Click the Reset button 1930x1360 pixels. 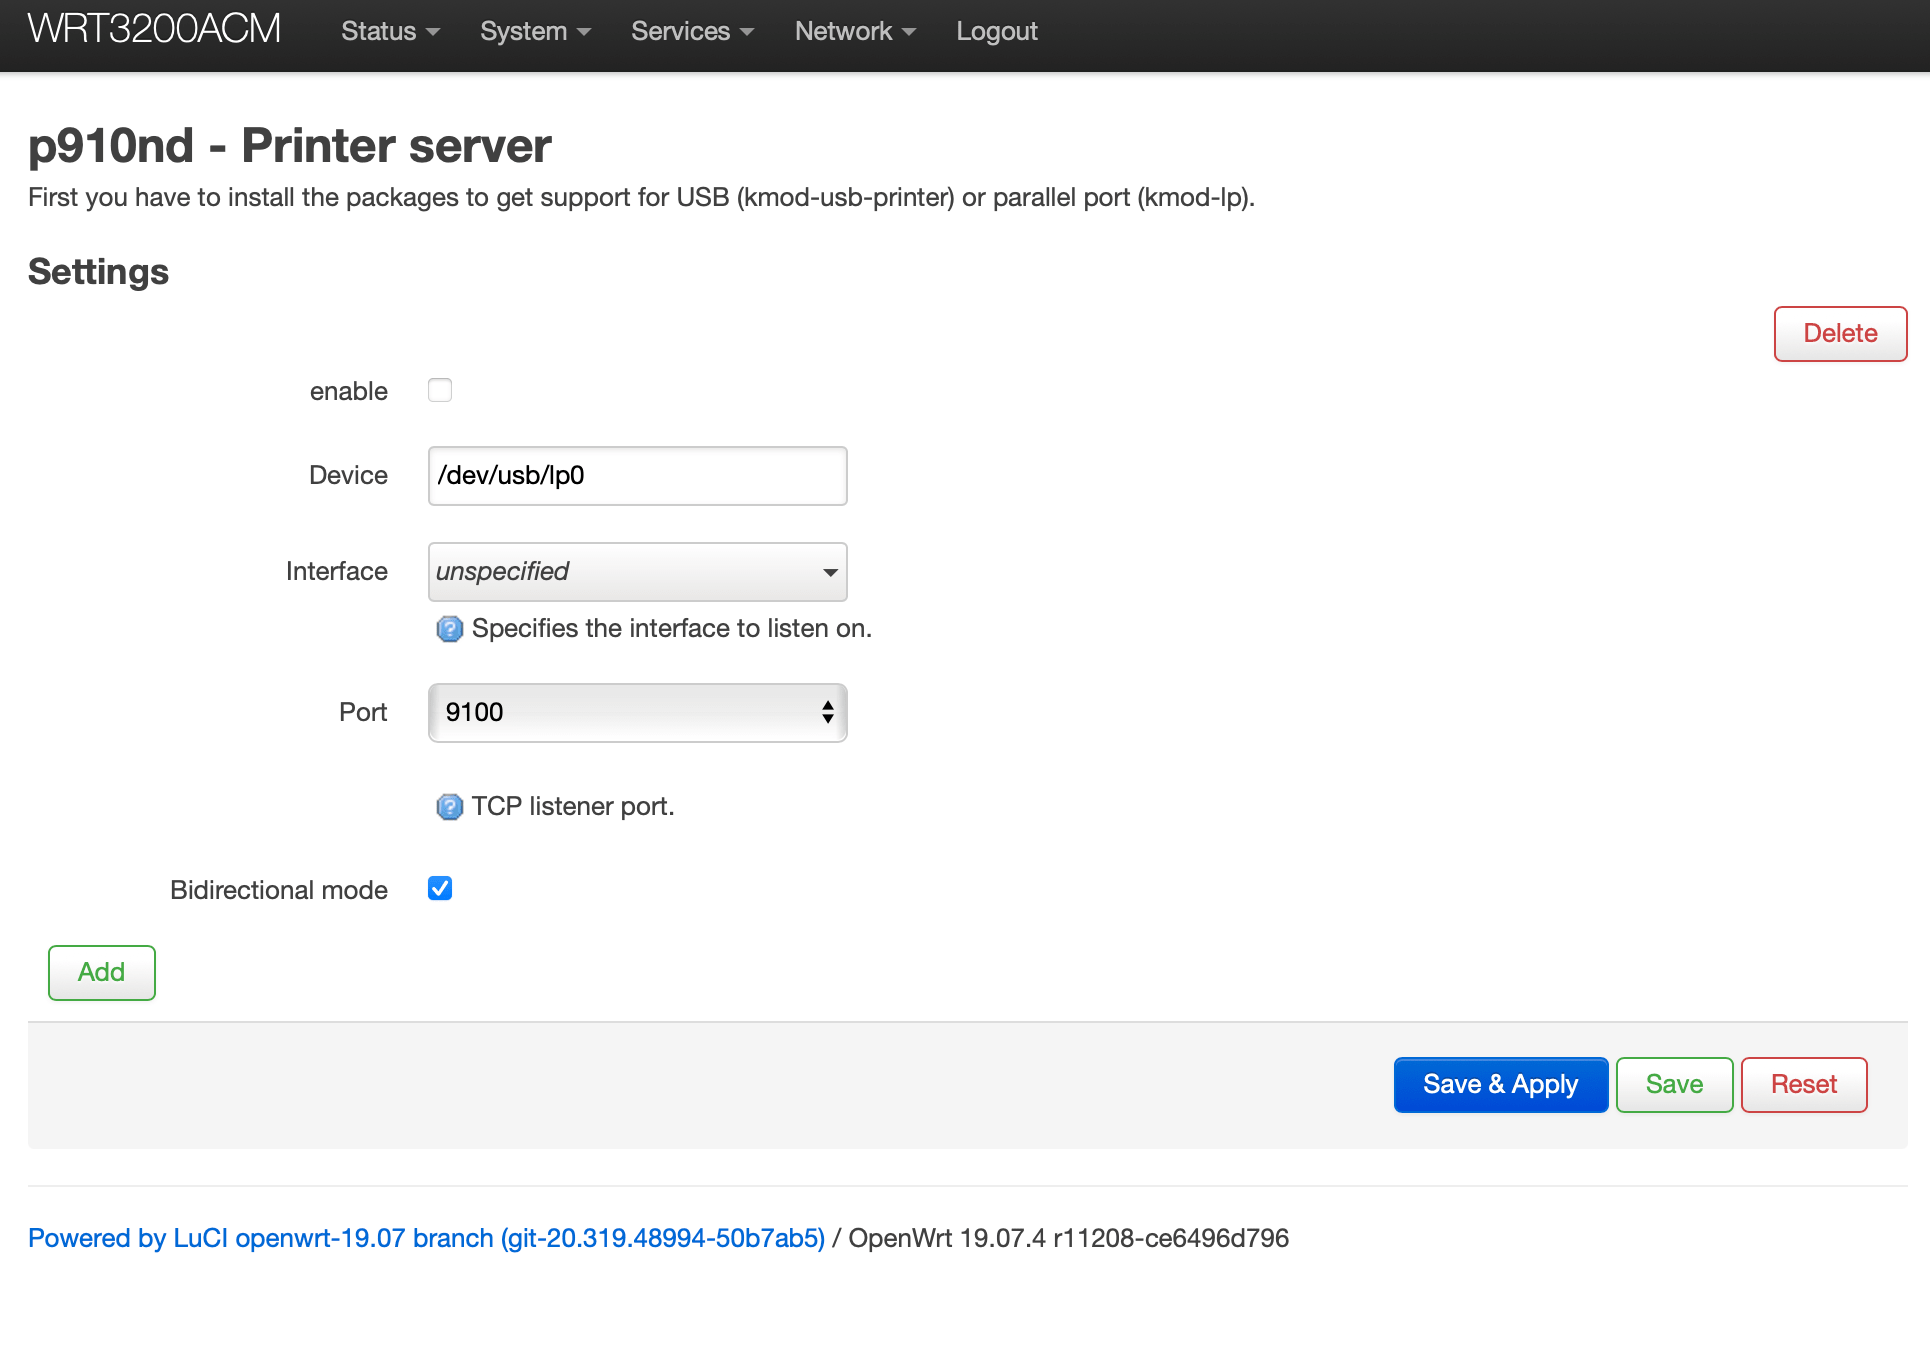(x=1804, y=1085)
